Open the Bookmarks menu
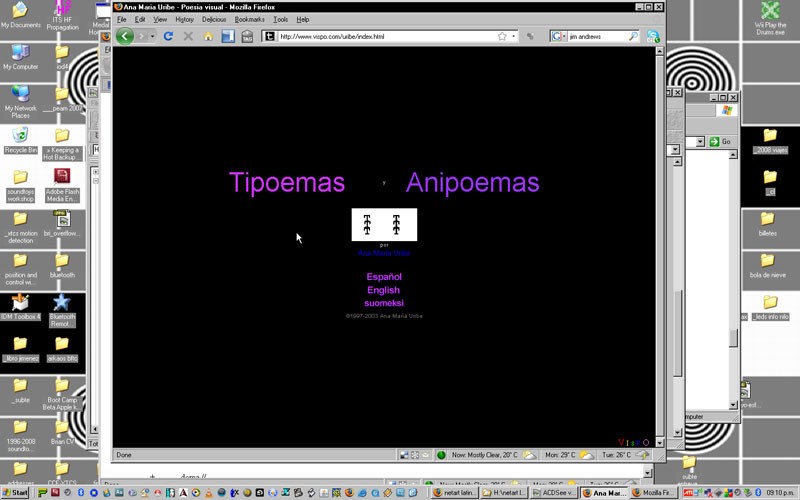Image resolution: width=800 pixels, height=500 pixels. click(x=249, y=19)
